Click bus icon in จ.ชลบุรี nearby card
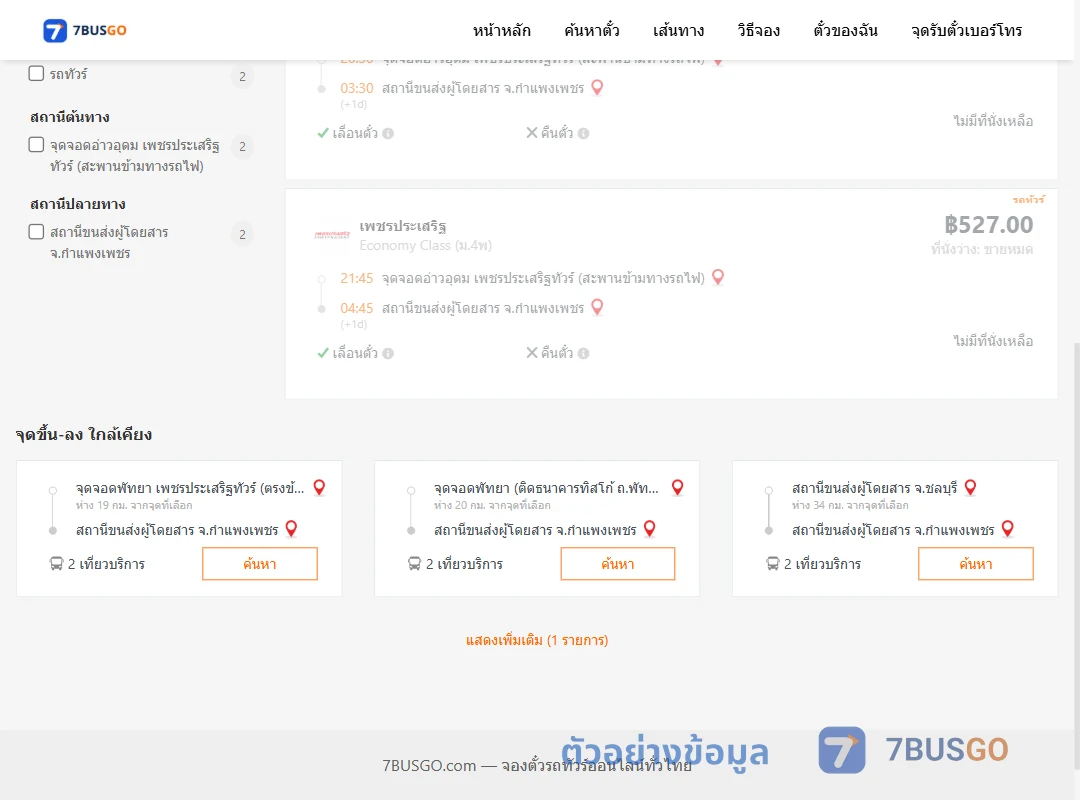 pos(773,564)
